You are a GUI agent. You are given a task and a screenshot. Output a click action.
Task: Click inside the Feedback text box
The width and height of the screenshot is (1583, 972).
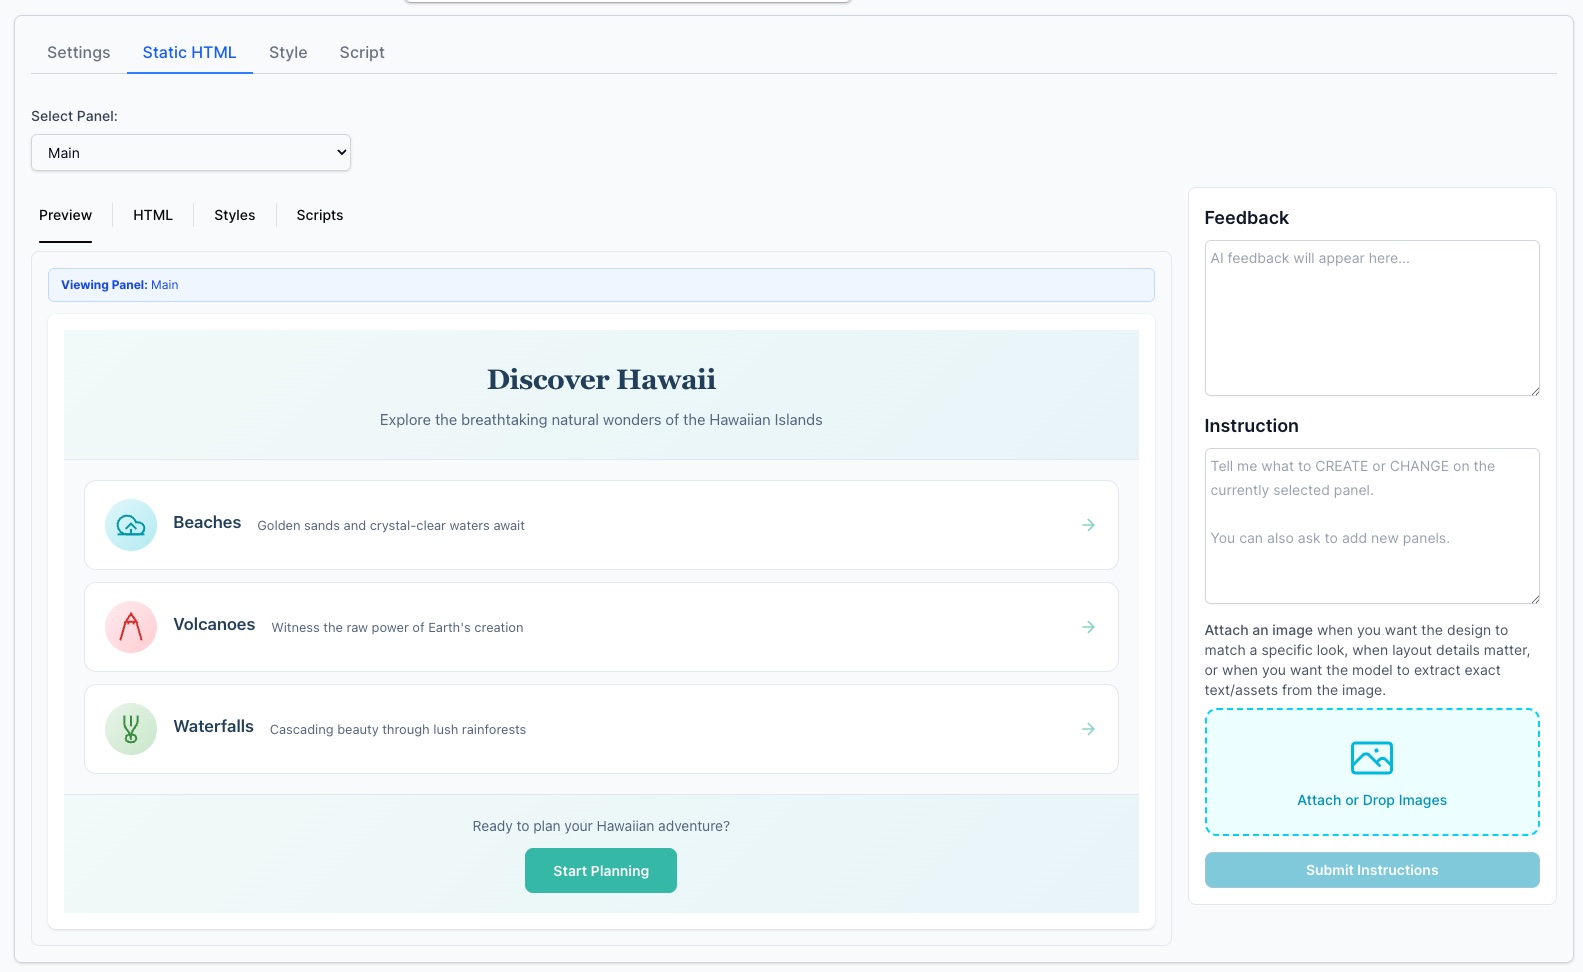point(1371,318)
